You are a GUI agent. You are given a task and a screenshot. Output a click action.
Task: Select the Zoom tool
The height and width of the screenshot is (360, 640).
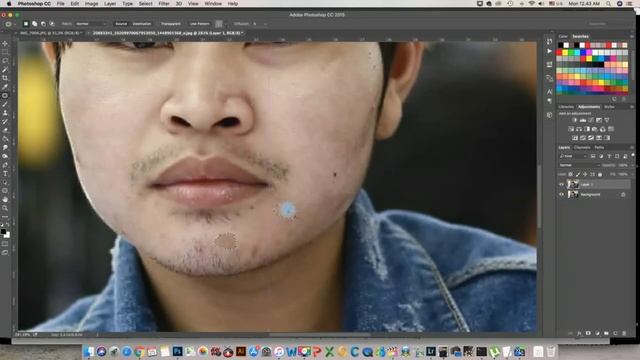(5, 208)
